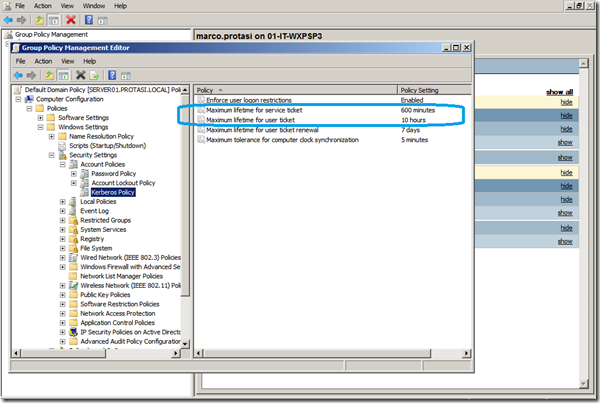This screenshot has width=600, height=403.
Task: Click the Up one level folder icon in Group Policy Management toolbar
Action: click(x=39, y=20)
